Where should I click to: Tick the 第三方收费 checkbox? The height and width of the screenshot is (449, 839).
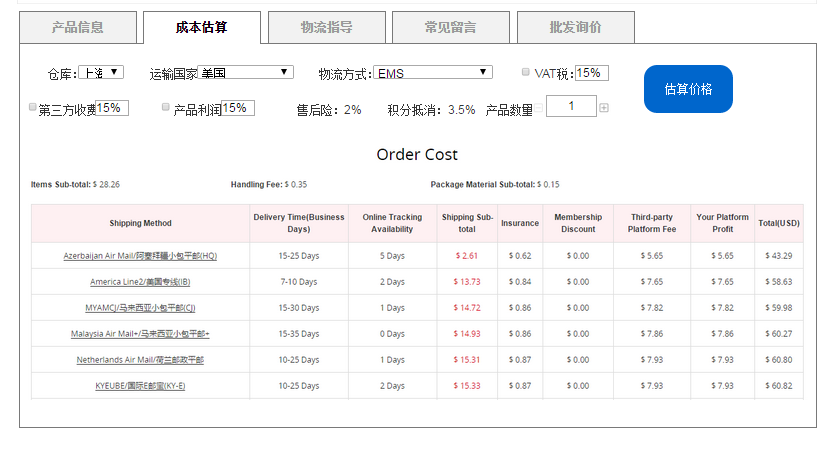(32, 107)
